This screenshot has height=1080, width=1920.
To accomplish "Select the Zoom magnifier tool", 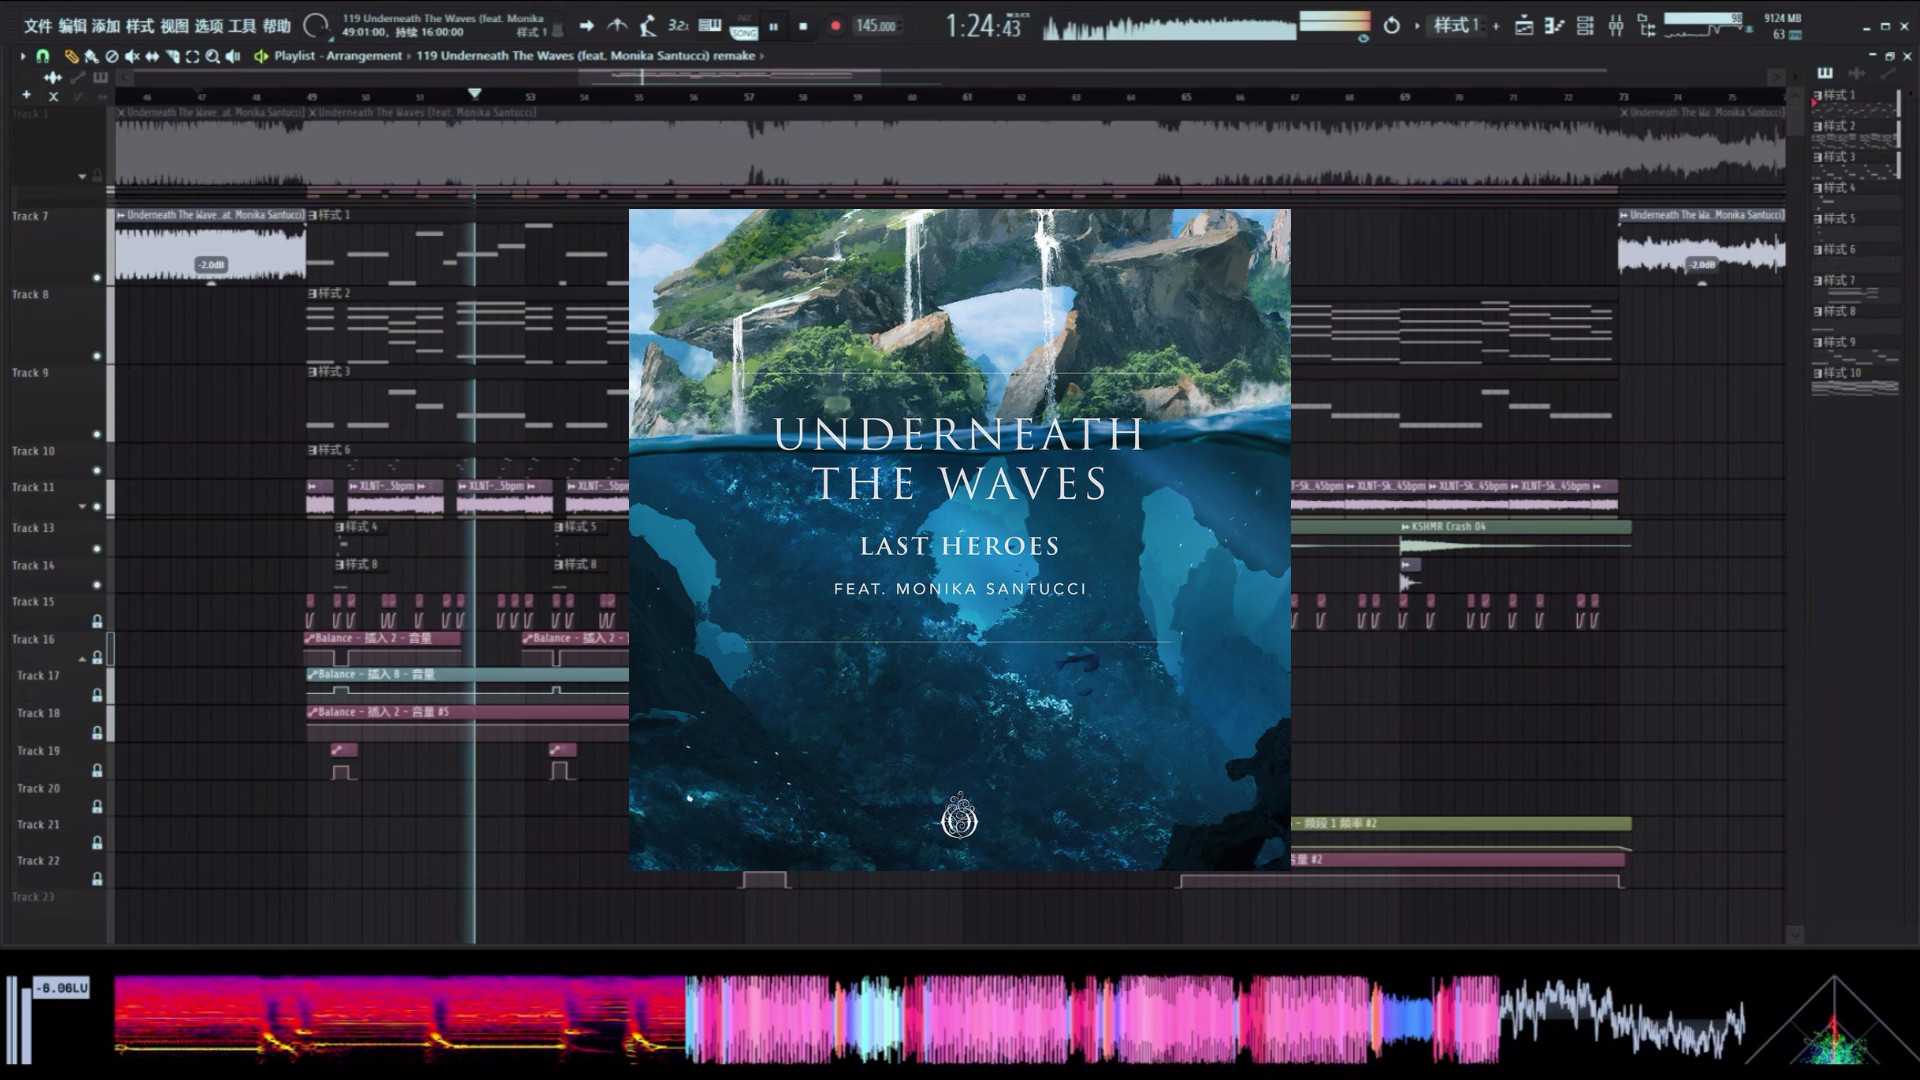I will [x=212, y=56].
